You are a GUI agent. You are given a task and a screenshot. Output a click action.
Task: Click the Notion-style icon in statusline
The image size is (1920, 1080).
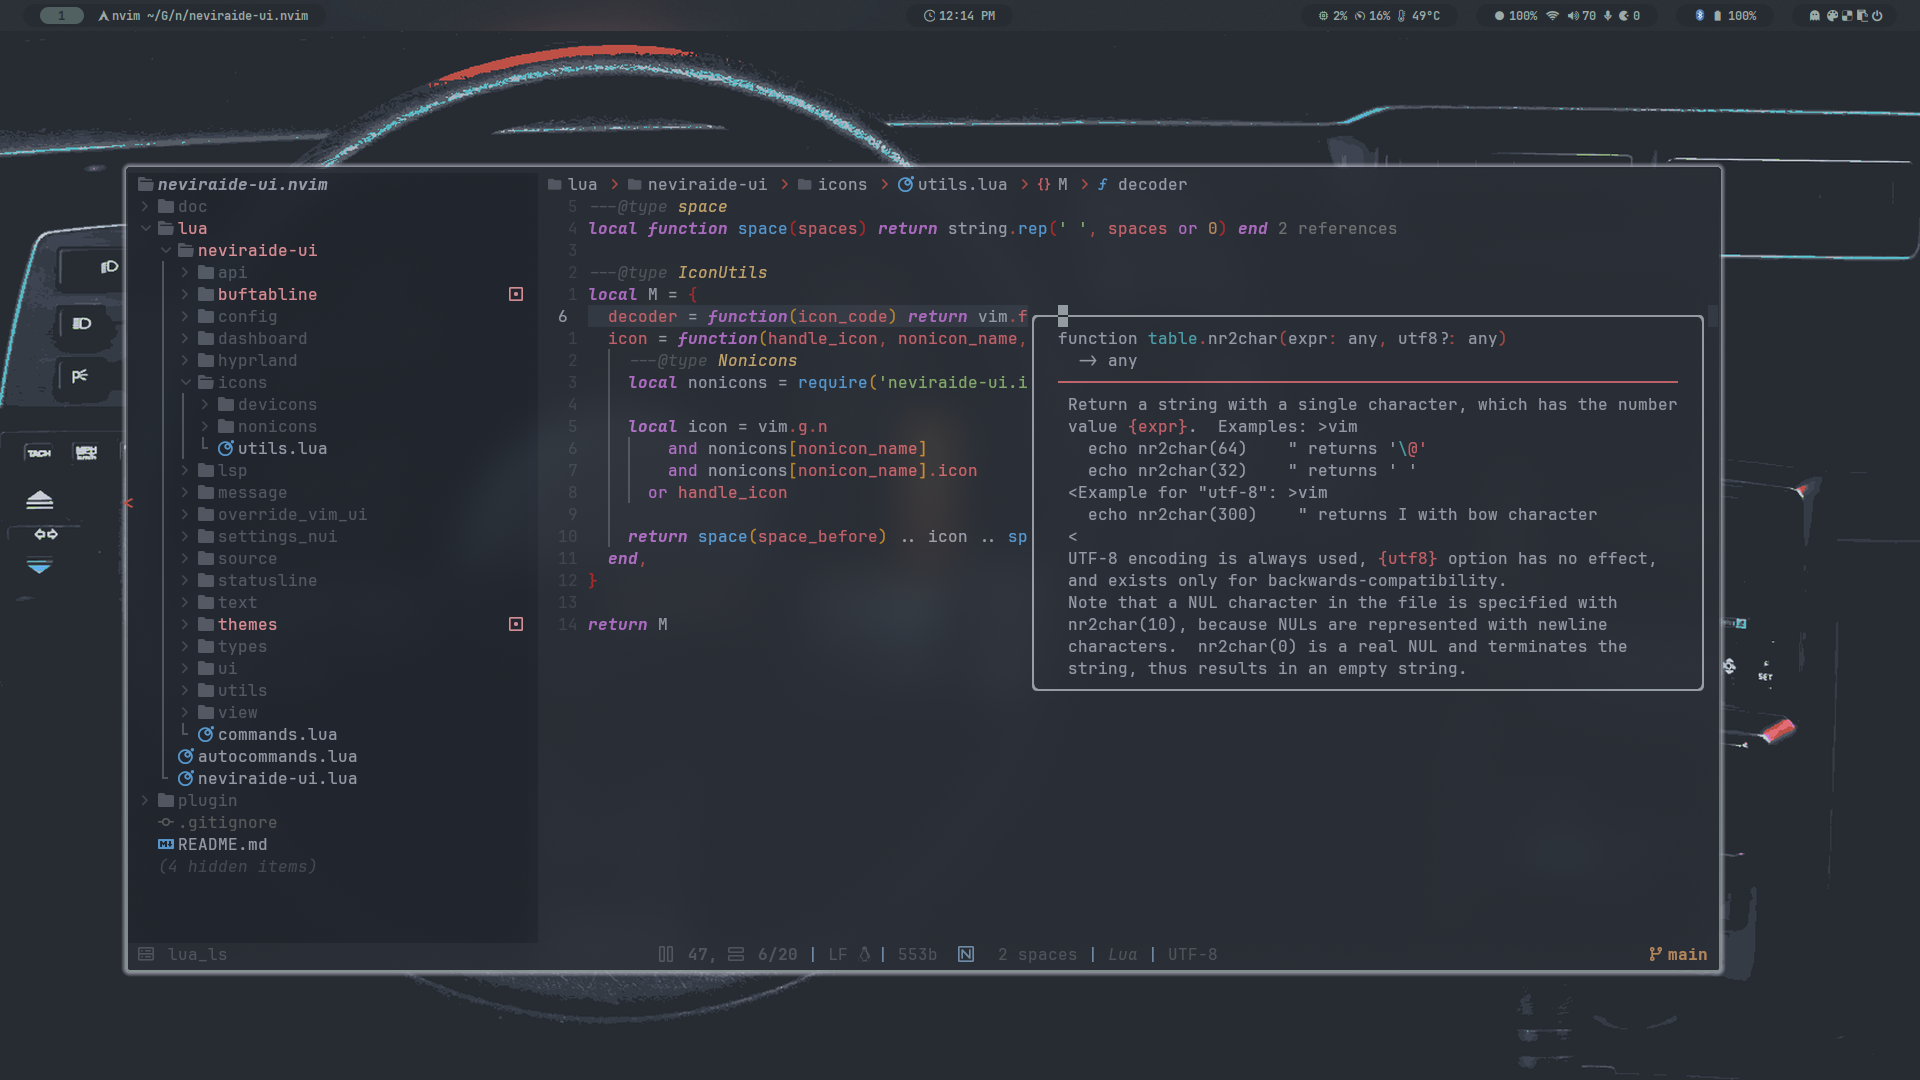point(966,954)
